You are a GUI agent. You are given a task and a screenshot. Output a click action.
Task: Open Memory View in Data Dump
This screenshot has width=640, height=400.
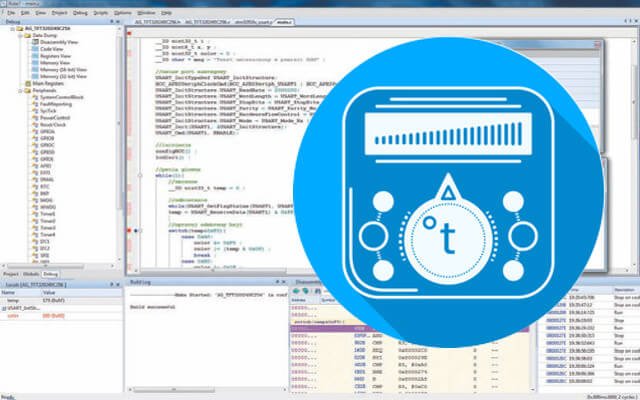click(x=55, y=63)
